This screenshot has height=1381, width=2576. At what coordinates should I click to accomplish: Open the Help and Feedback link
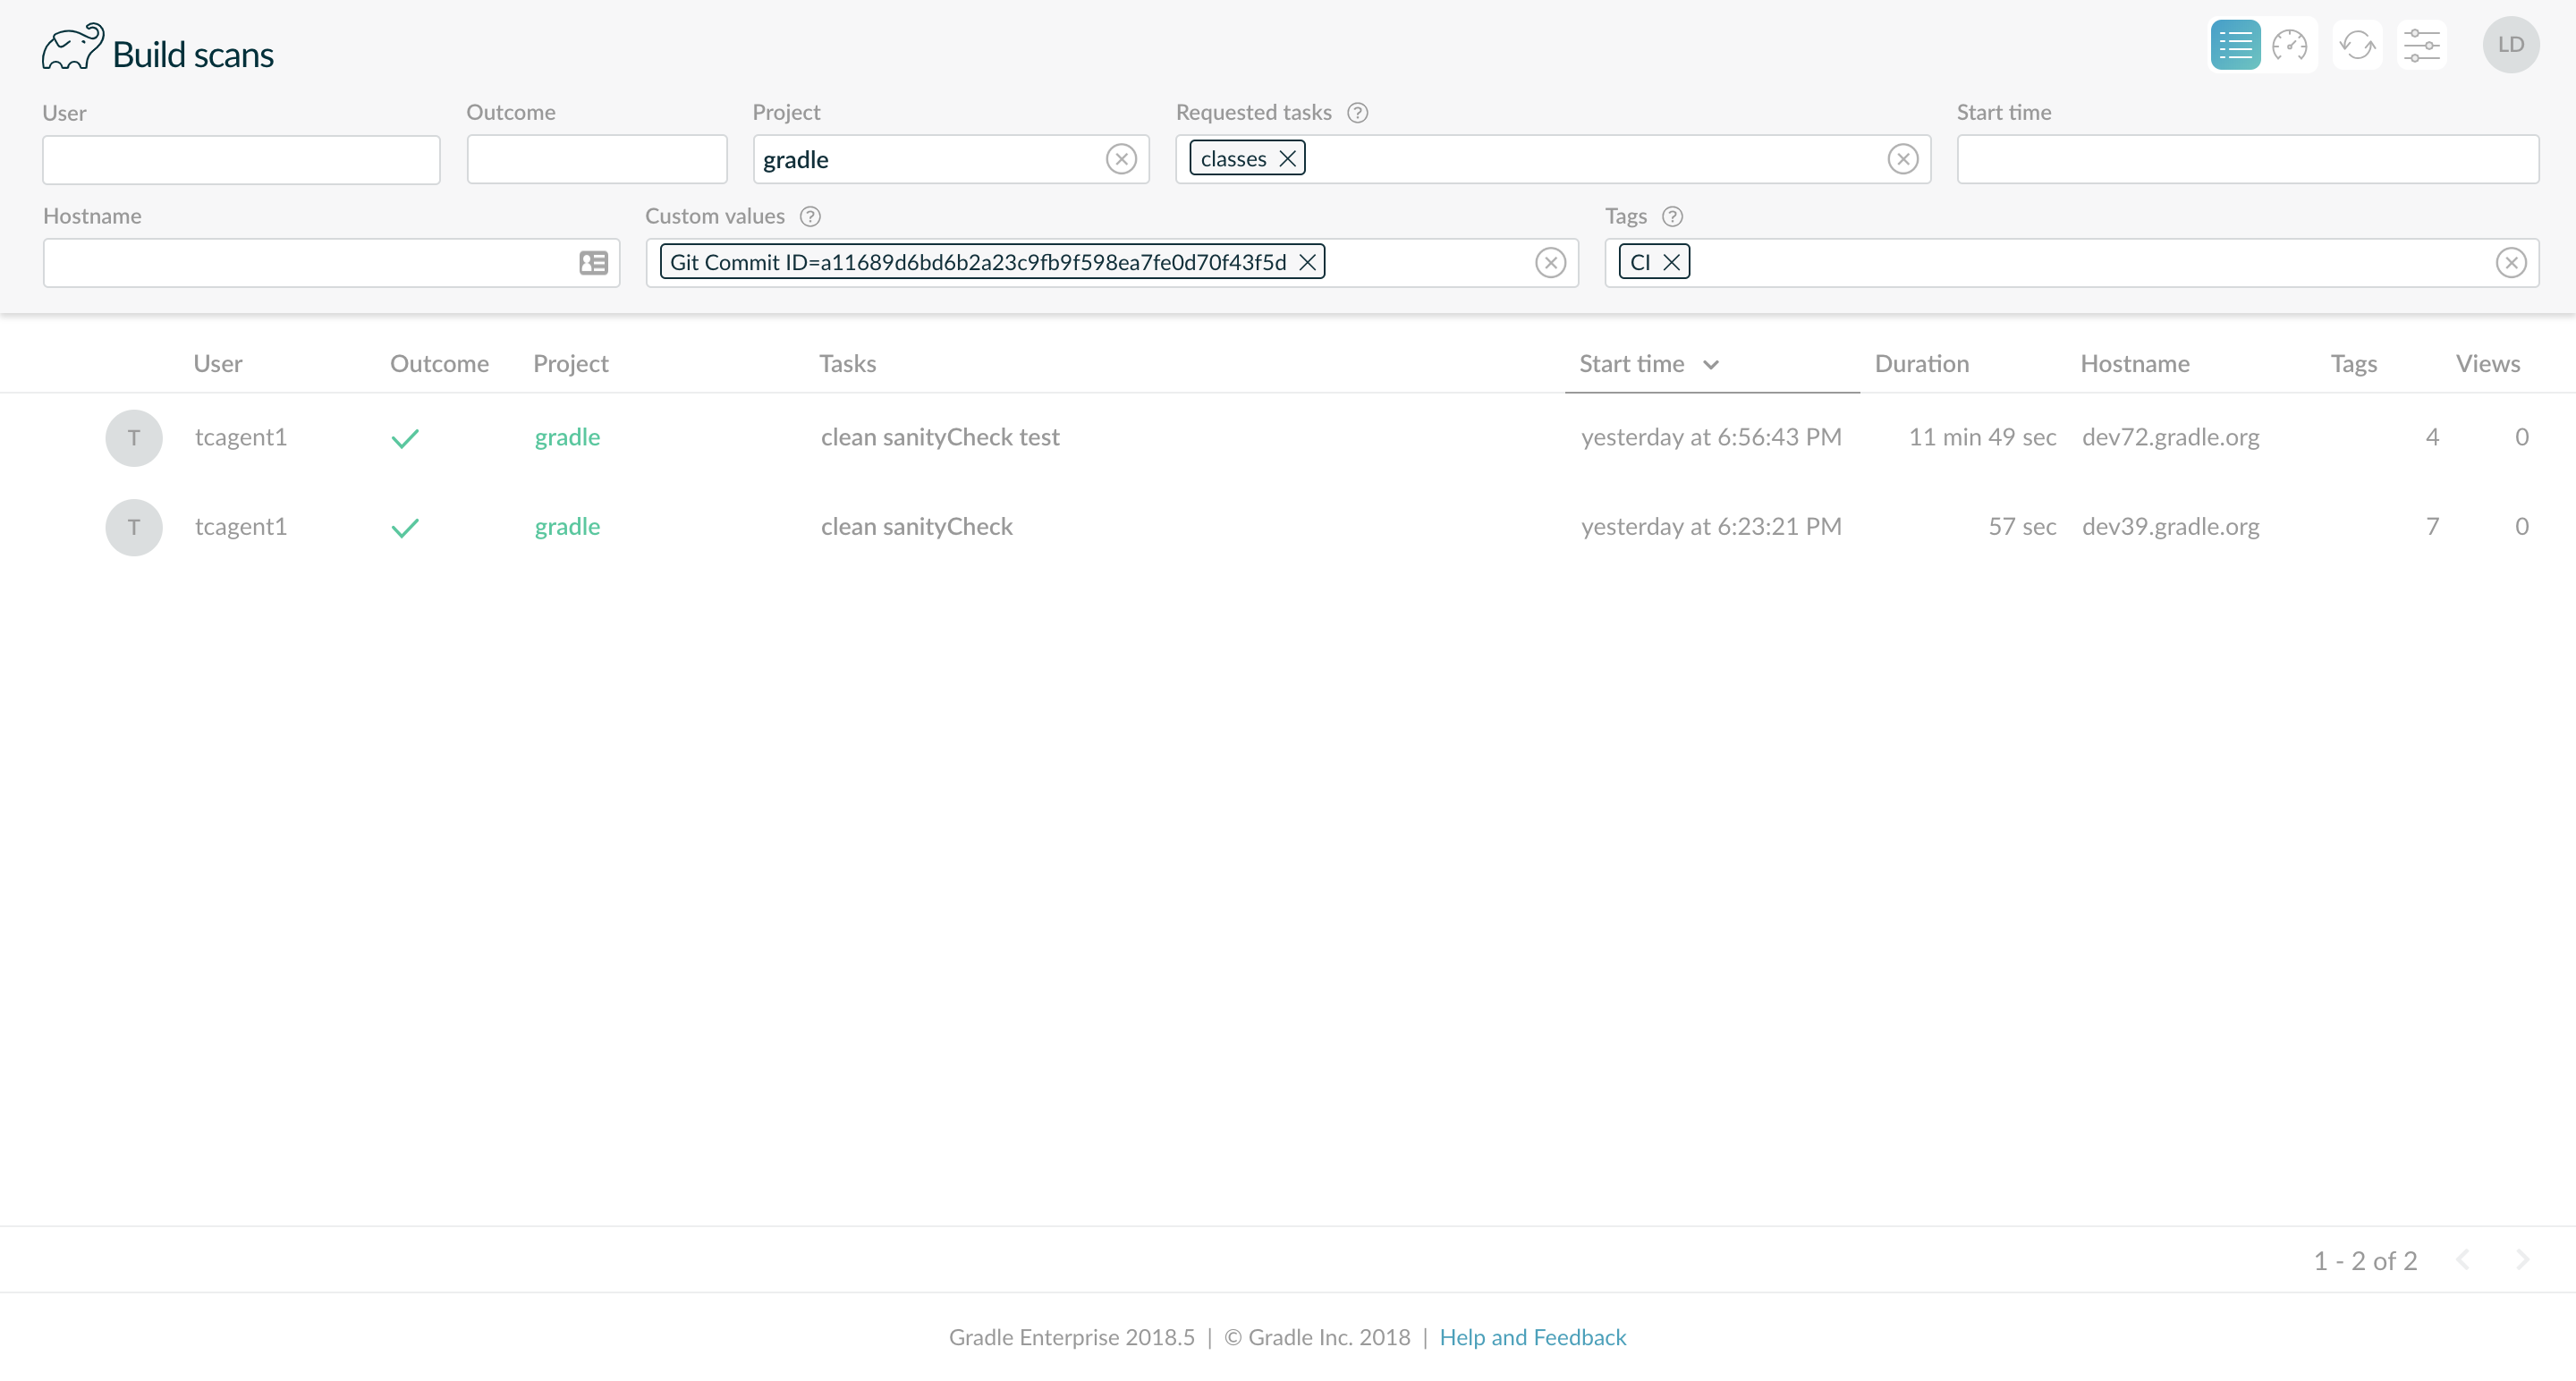(1532, 1337)
